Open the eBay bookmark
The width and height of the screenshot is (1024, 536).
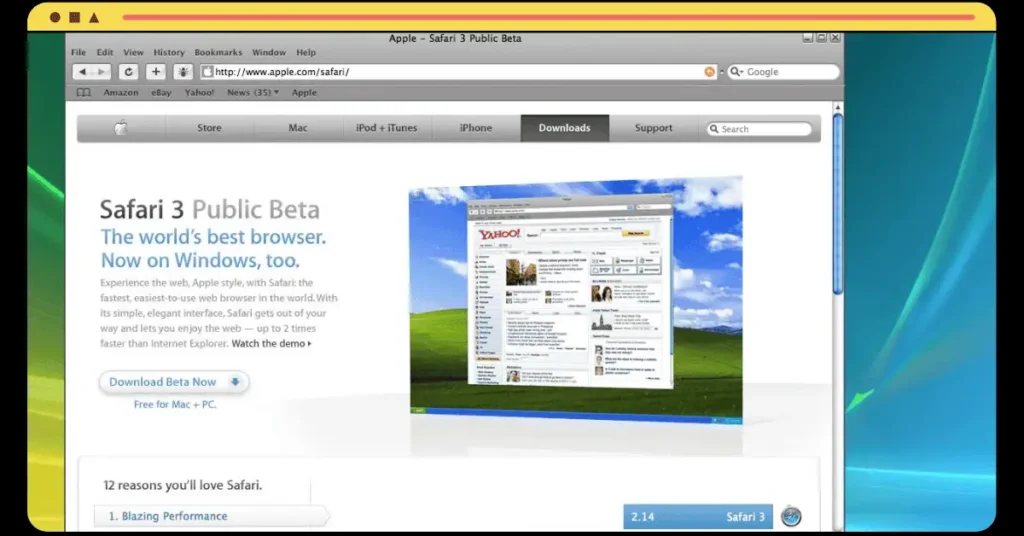[x=161, y=93]
